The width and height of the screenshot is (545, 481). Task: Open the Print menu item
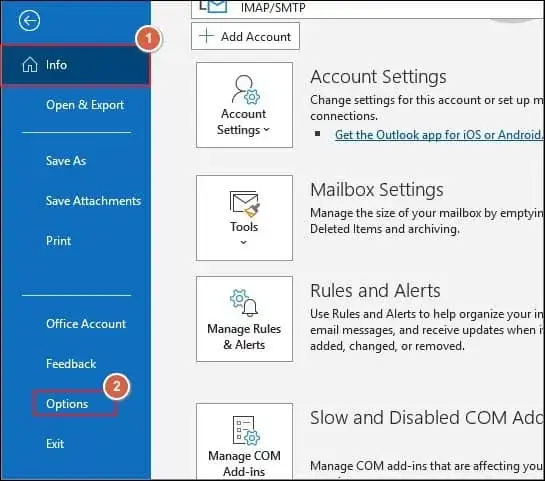pos(58,241)
